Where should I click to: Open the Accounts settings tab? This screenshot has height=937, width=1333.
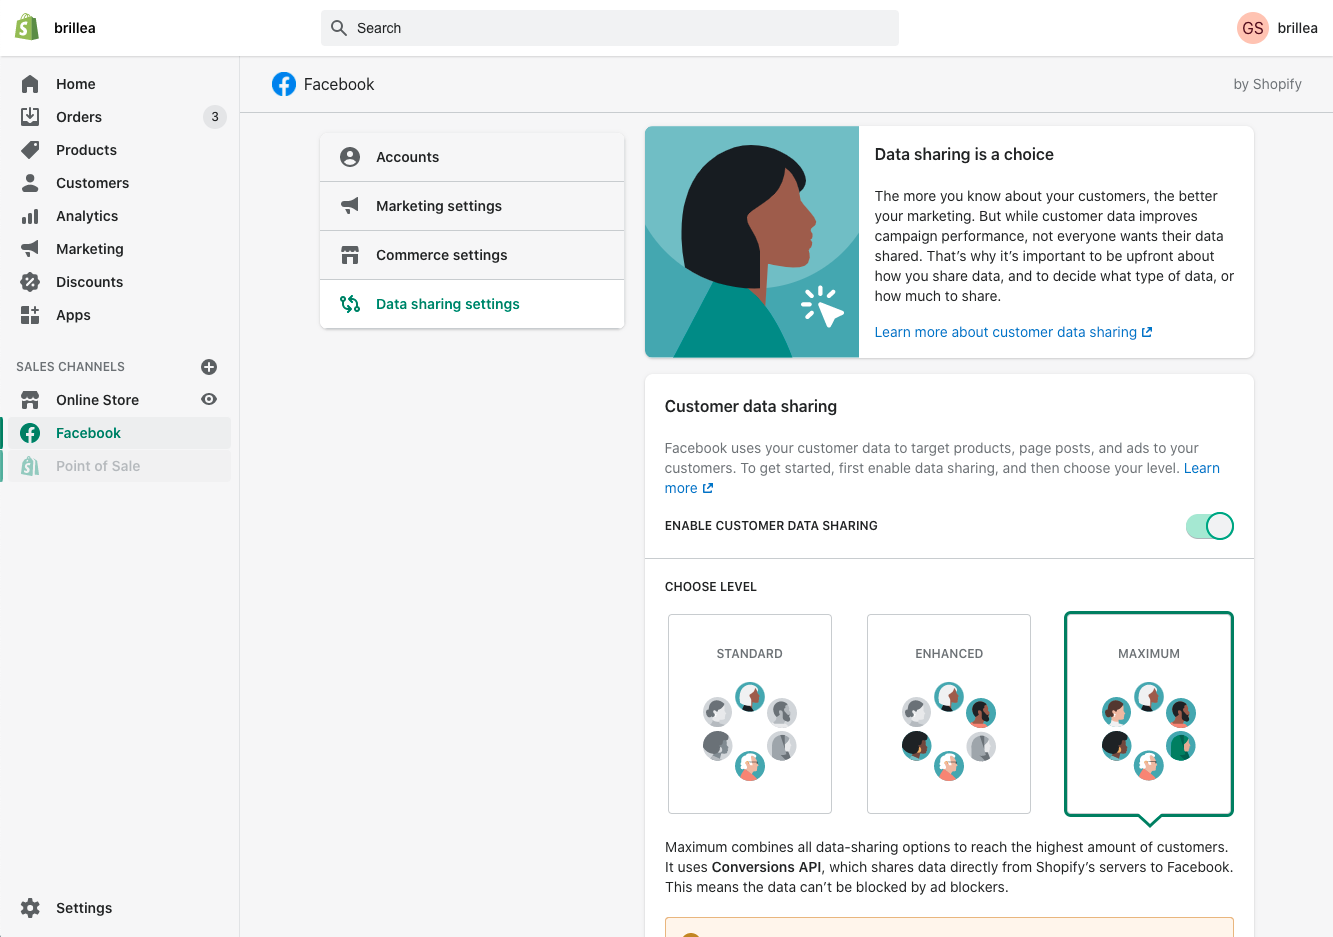click(x=472, y=157)
